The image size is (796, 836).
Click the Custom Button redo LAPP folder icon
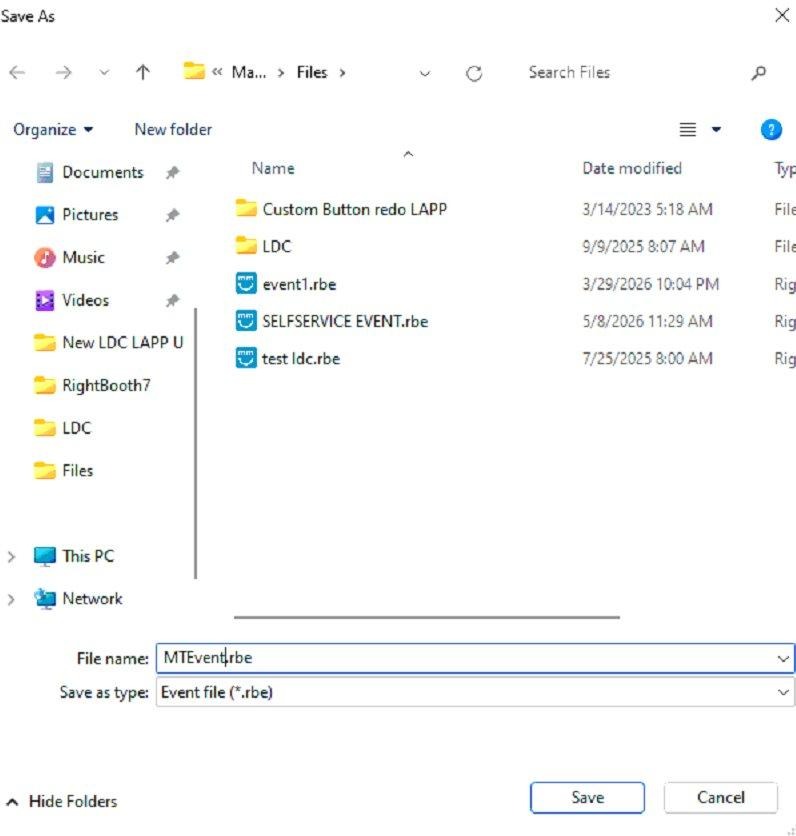(x=246, y=208)
